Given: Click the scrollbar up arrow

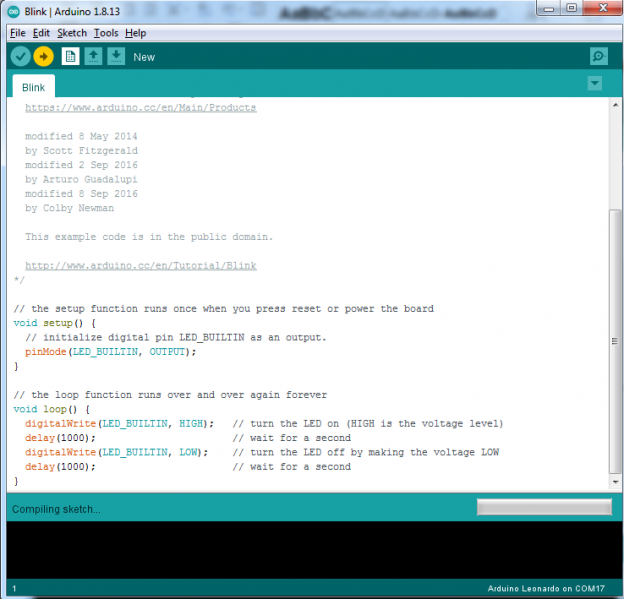Looking at the screenshot, I should point(615,105).
